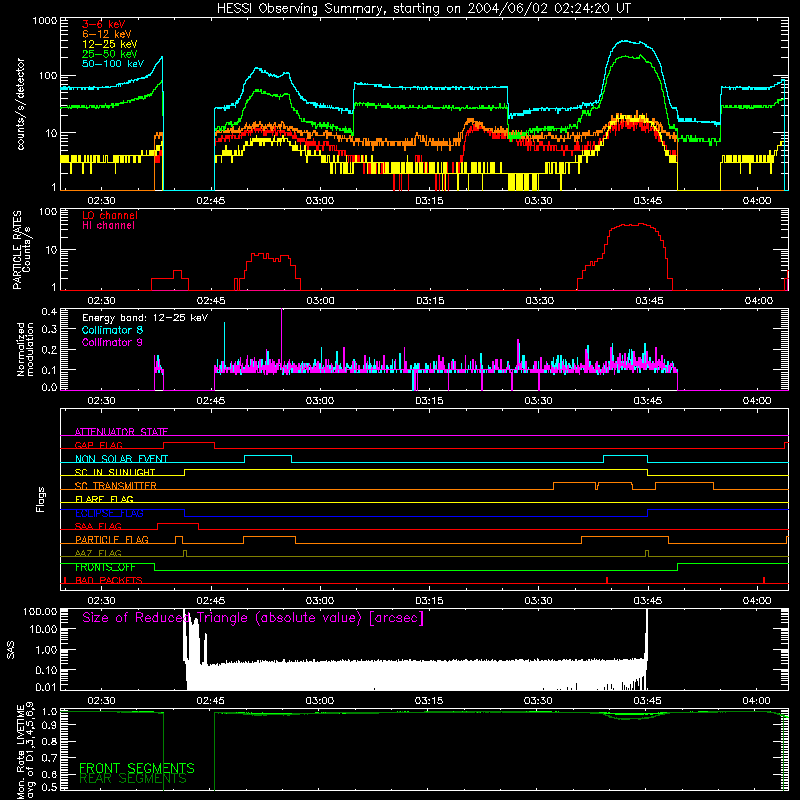
Task: Click the 03:30 tick under the SAS plot
Action: point(538,701)
